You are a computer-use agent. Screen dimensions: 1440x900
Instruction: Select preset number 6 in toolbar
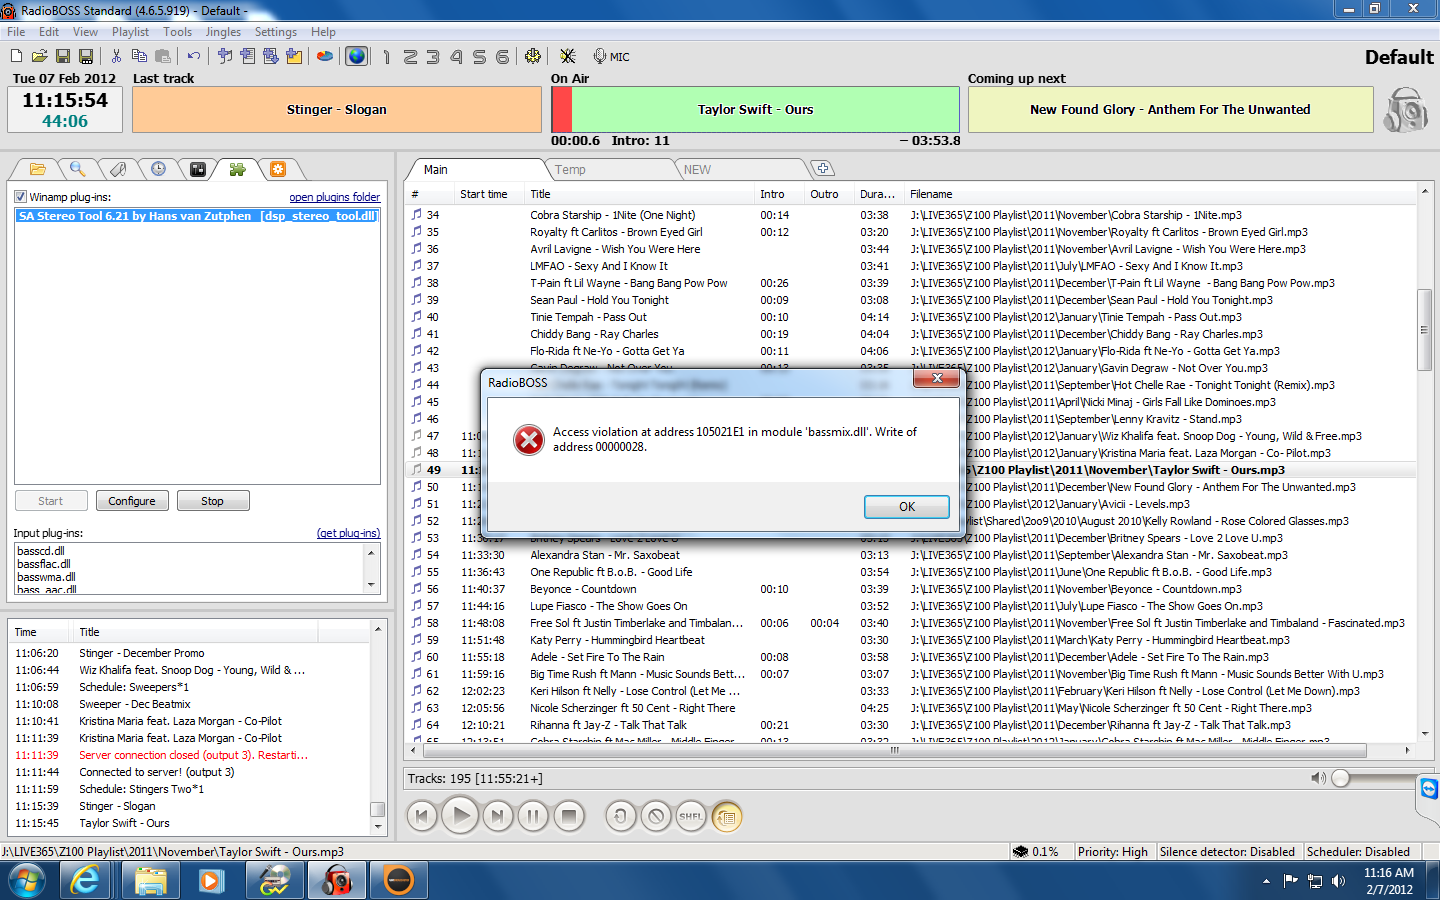click(502, 57)
